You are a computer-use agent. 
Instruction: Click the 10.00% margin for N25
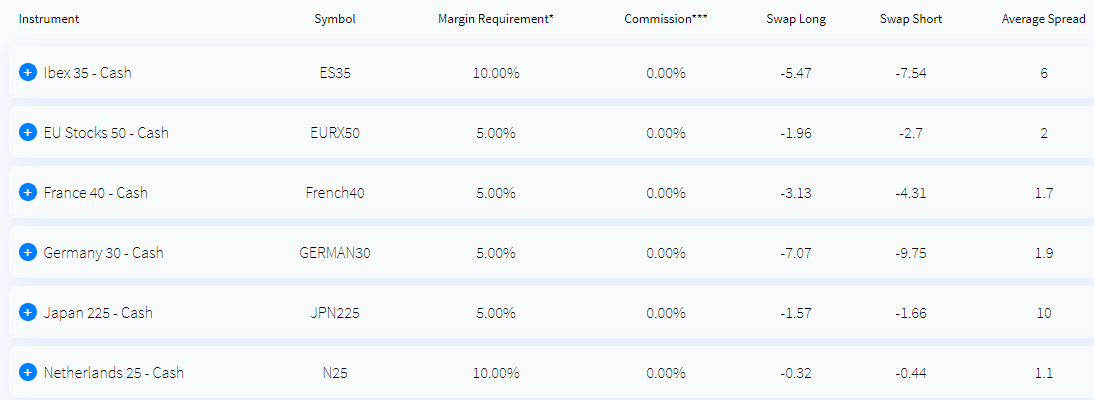click(496, 373)
